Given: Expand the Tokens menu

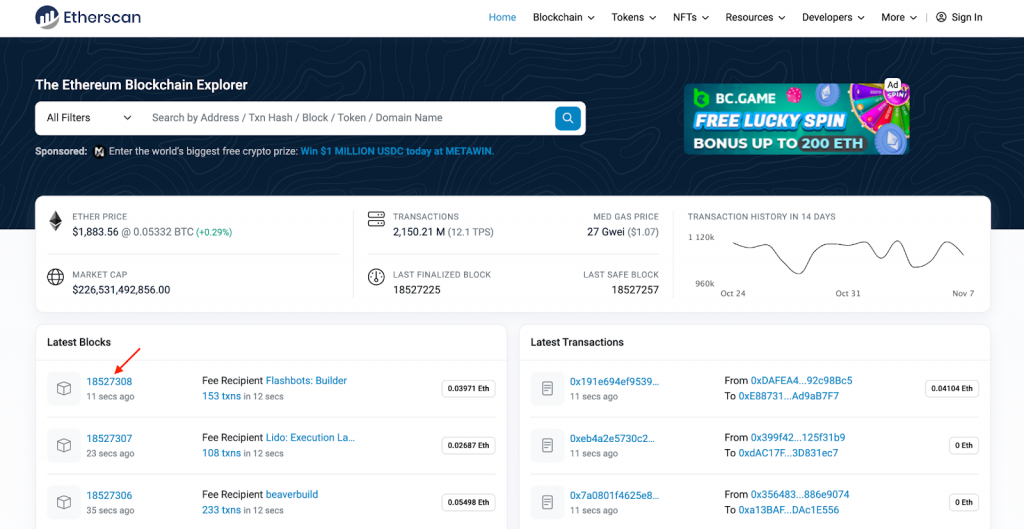Looking at the screenshot, I should (x=633, y=18).
